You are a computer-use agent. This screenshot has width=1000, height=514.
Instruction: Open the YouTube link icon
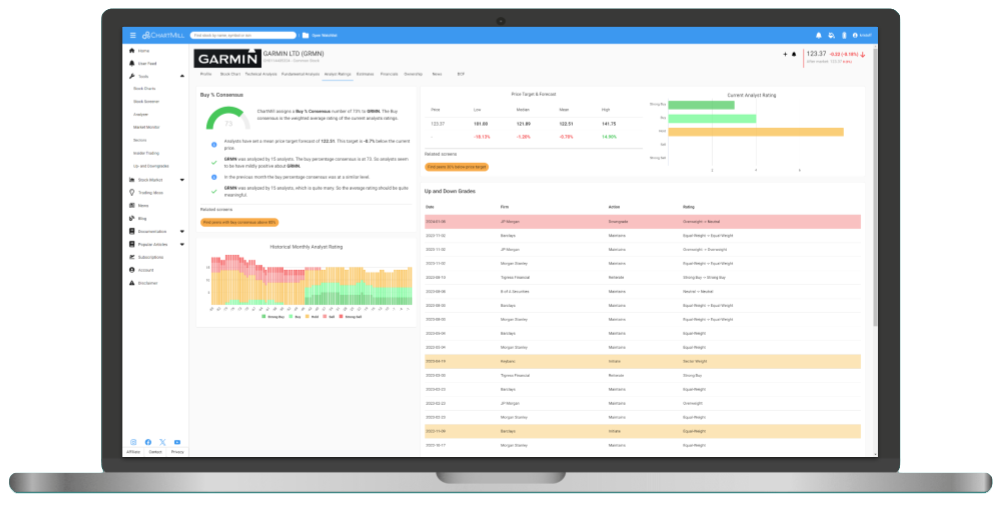tap(177, 442)
